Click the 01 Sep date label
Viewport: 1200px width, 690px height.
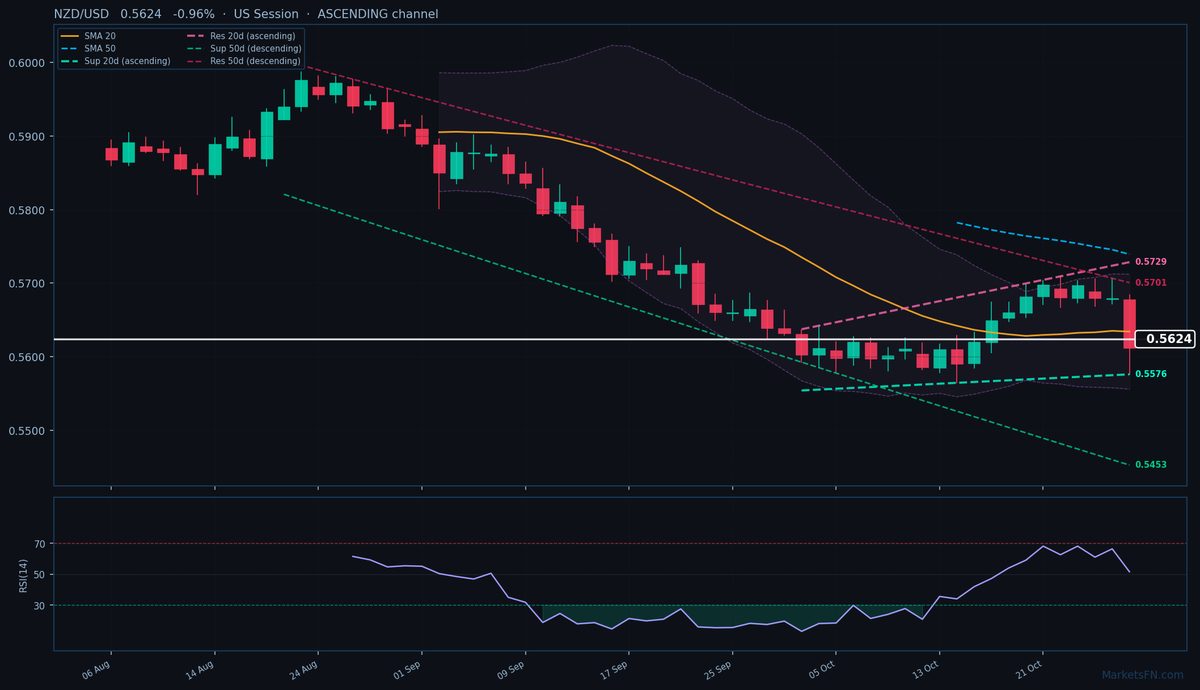pos(407,668)
